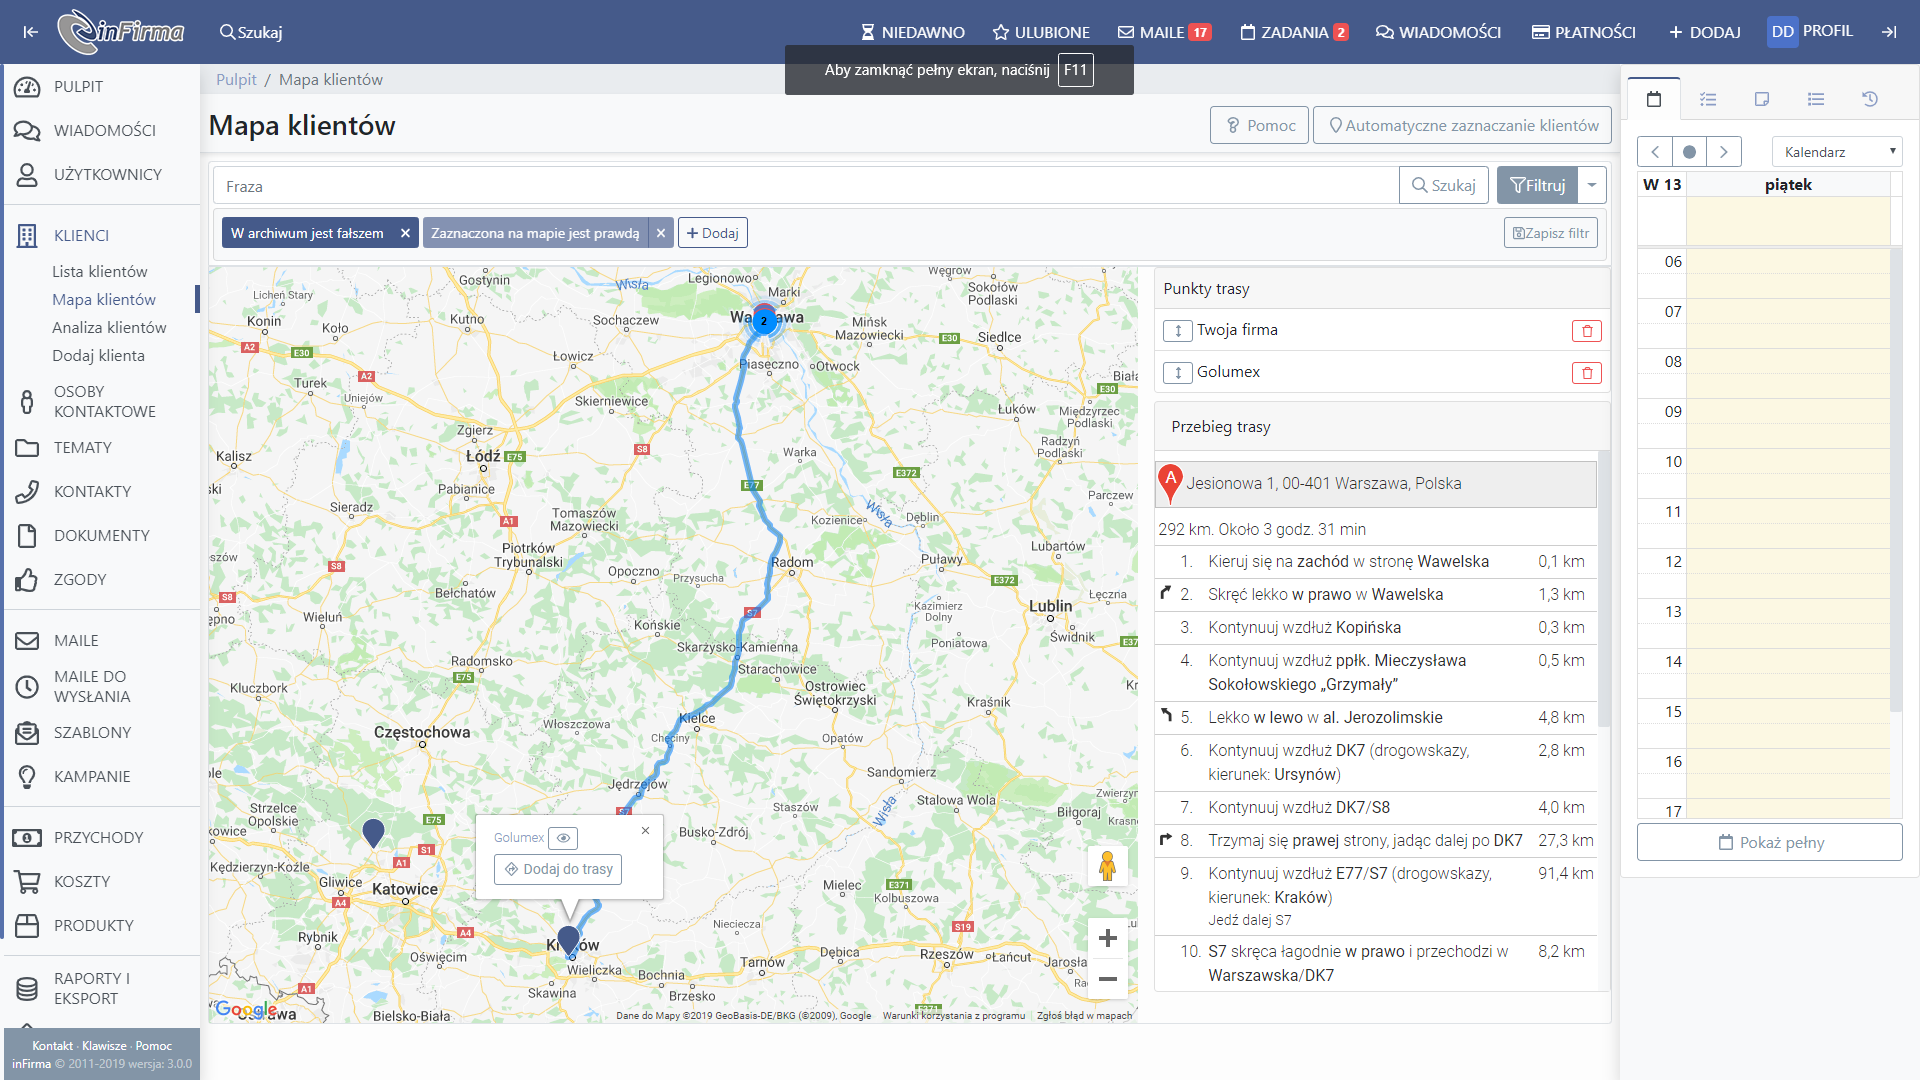Reorder handle for Twoja firma
The height and width of the screenshot is (1080, 1920).
point(1178,331)
